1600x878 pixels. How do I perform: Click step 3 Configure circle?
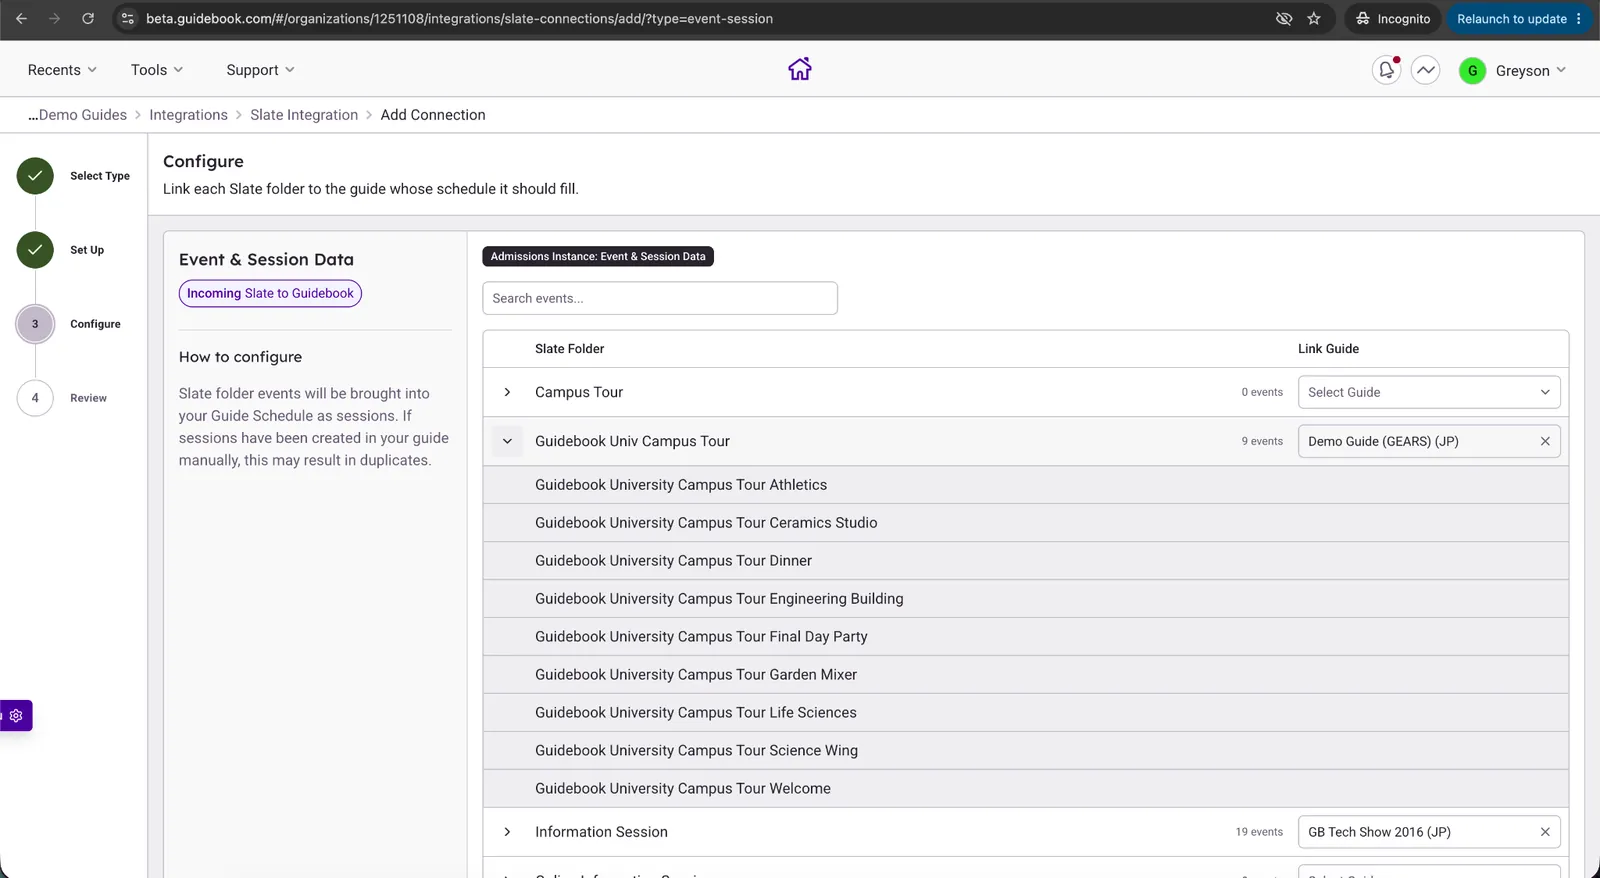pyautogui.click(x=35, y=324)
